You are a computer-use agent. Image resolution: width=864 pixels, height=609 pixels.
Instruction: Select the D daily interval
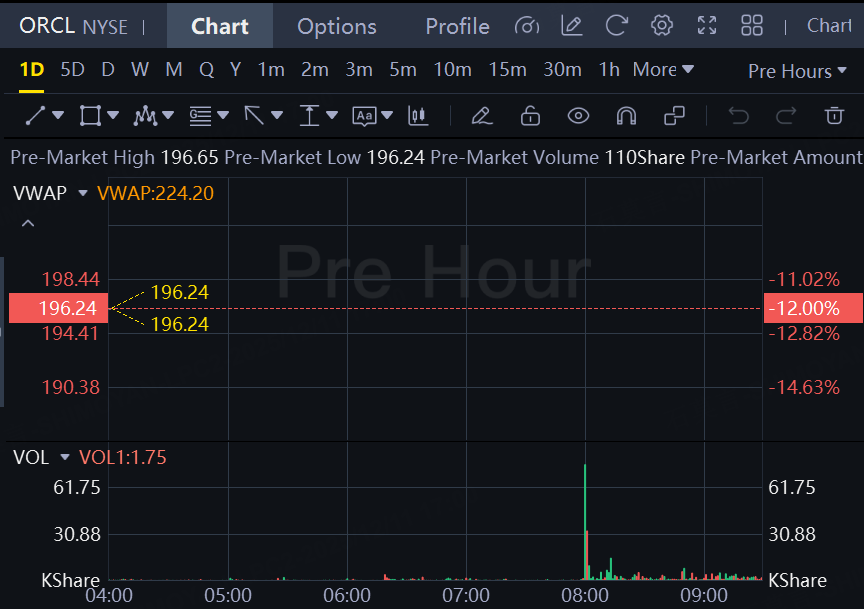(108, 70)
